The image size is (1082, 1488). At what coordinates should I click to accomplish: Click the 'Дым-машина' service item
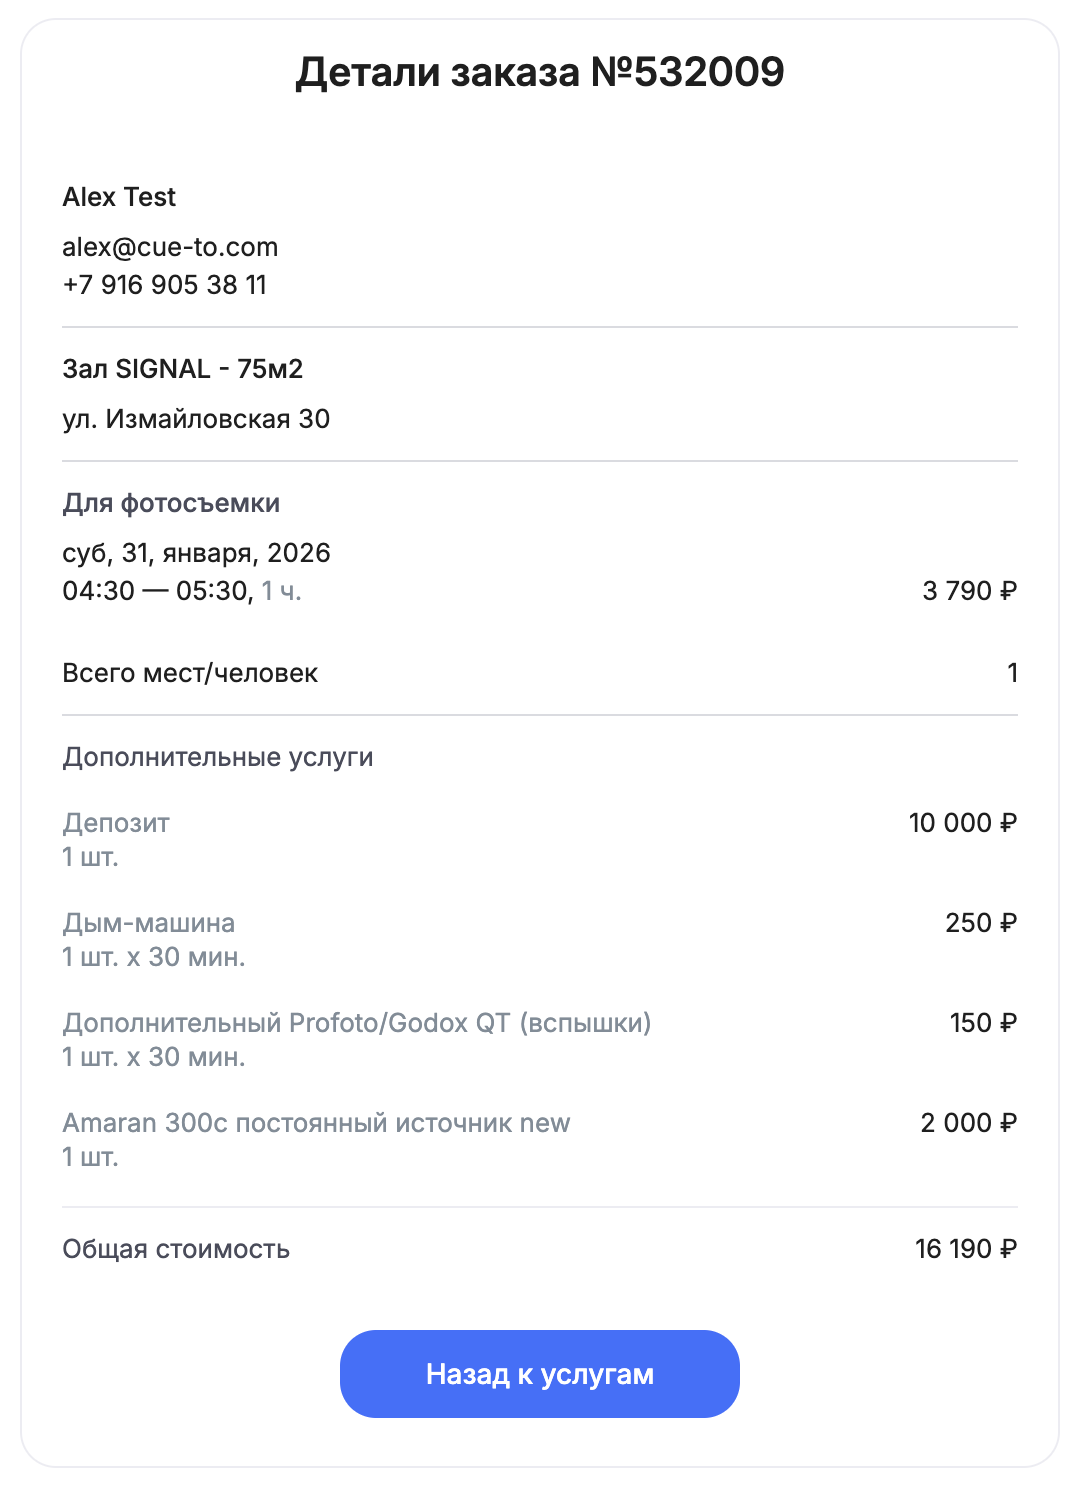click(149, 923)
